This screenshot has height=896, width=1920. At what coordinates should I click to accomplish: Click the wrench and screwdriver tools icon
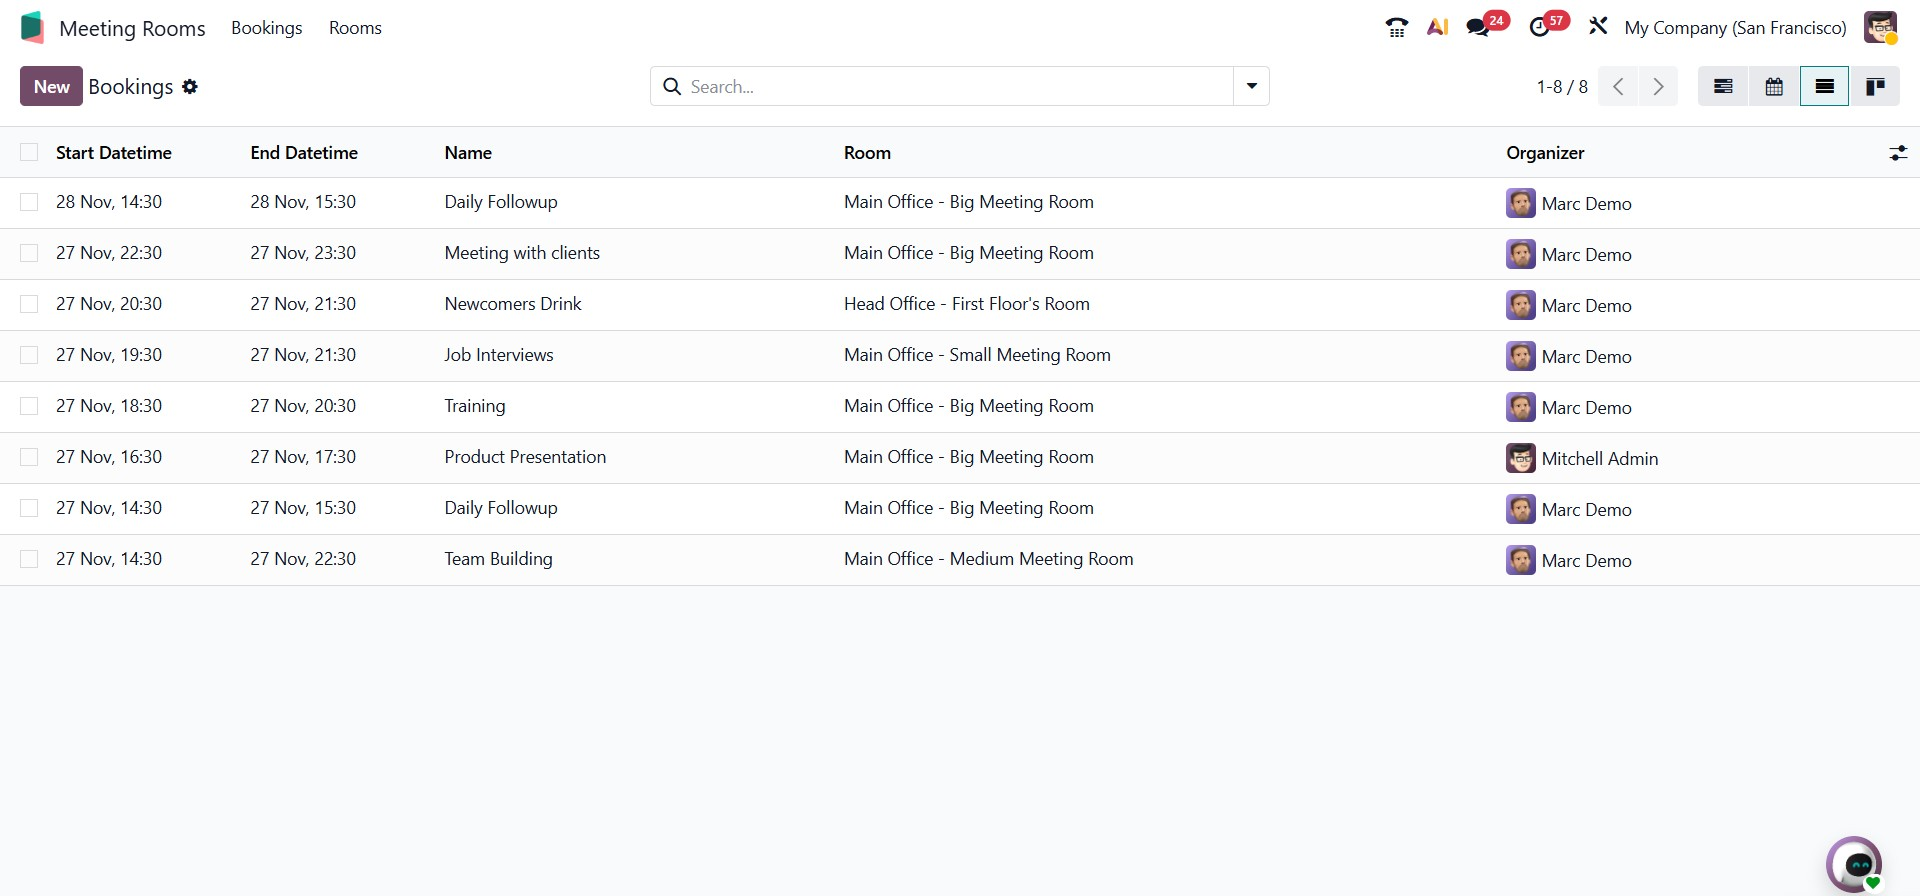[1598, 27]
